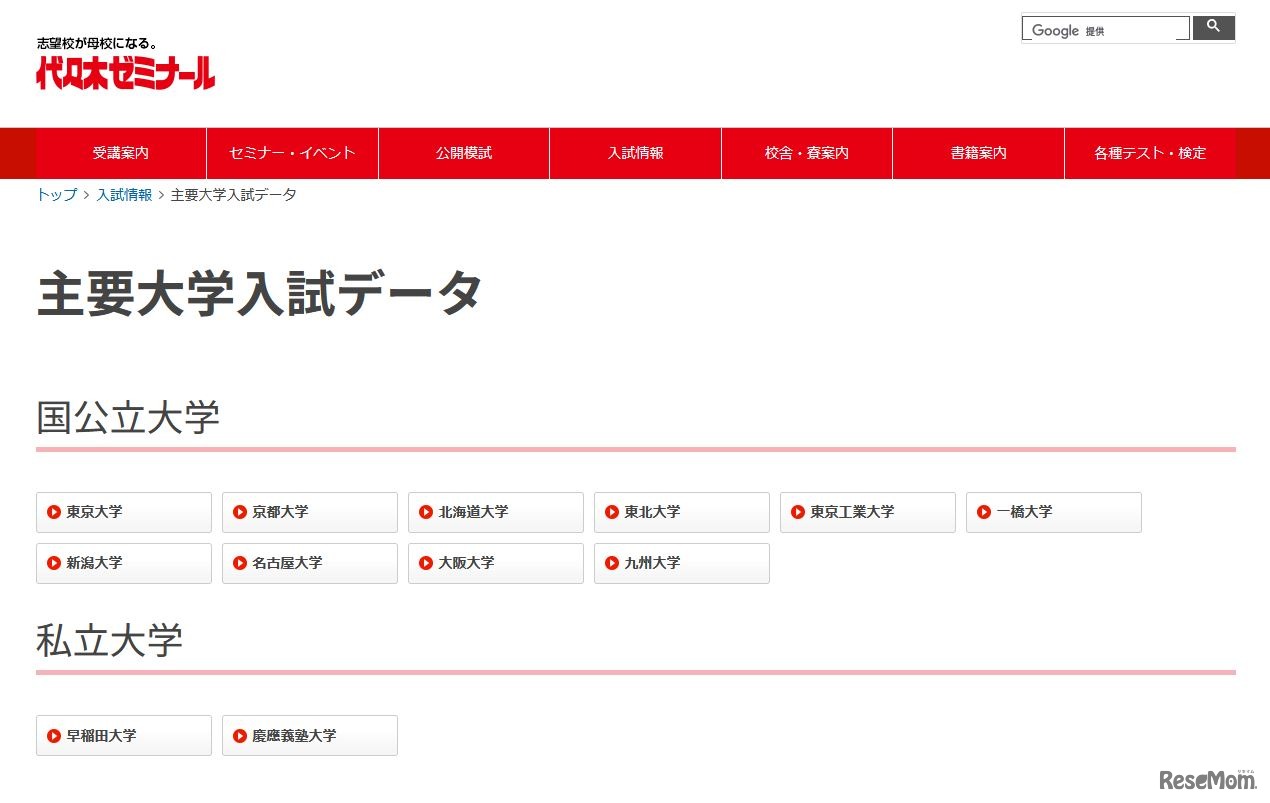
Task: Open 九州大学 admissions data
Action: click(x=682, y=563)
